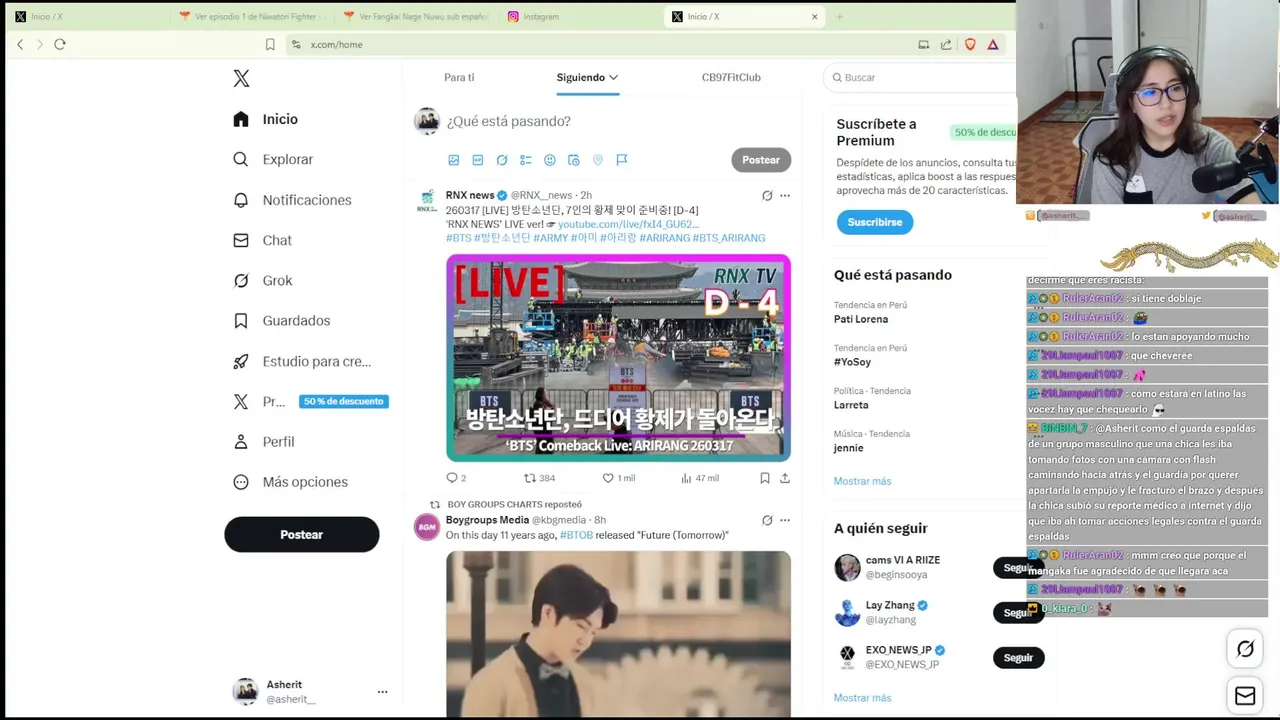
Task: View analytics of RNX news post
Action: click(x=699, y=478)
